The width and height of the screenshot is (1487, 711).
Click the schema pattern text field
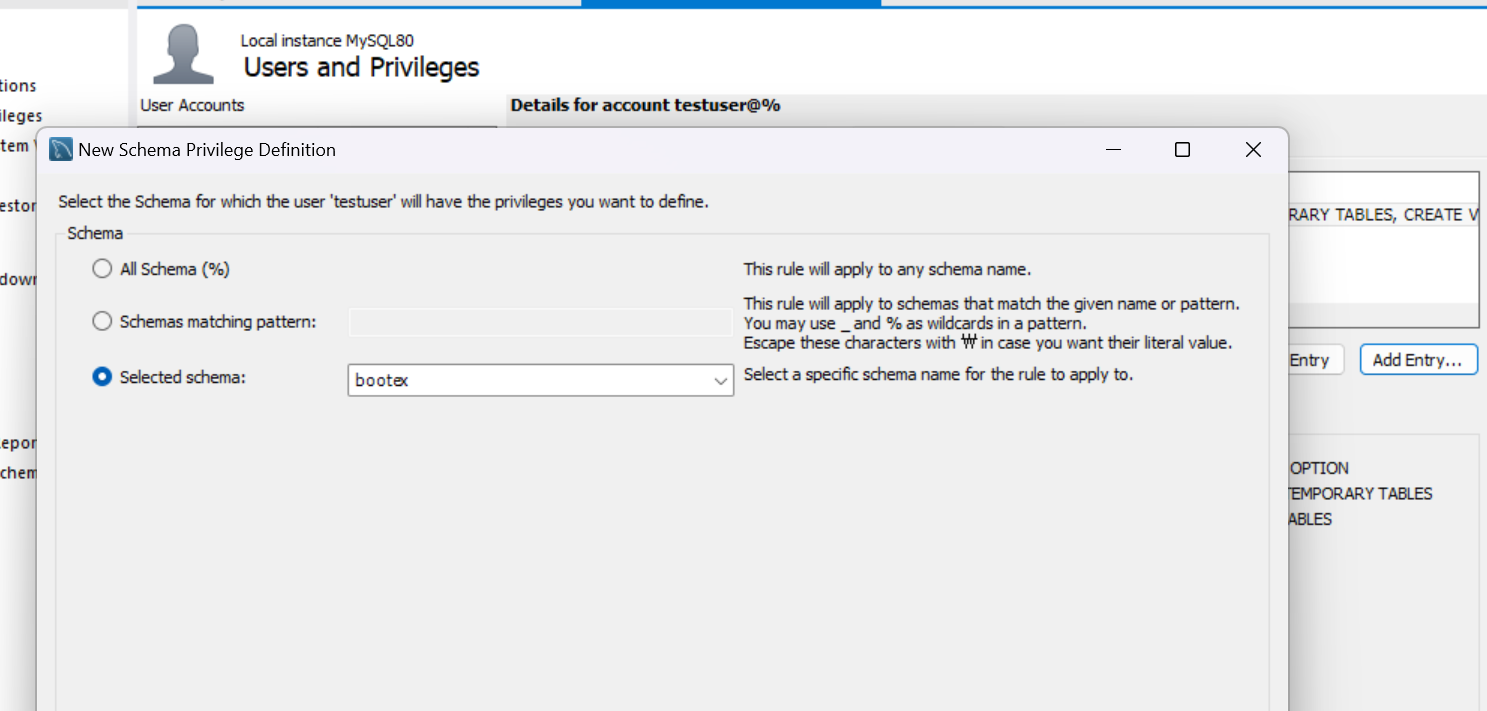click(541, 322)
